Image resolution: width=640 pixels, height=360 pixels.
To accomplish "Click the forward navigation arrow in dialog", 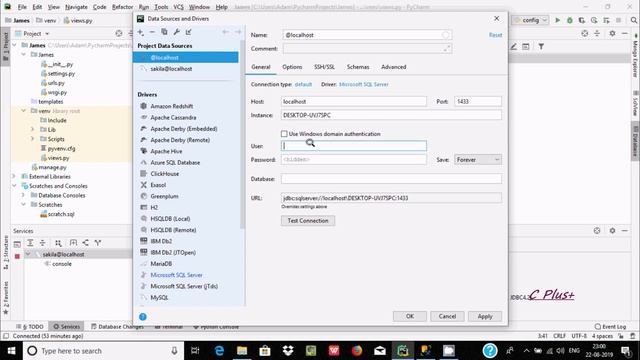I will (238, 32).
